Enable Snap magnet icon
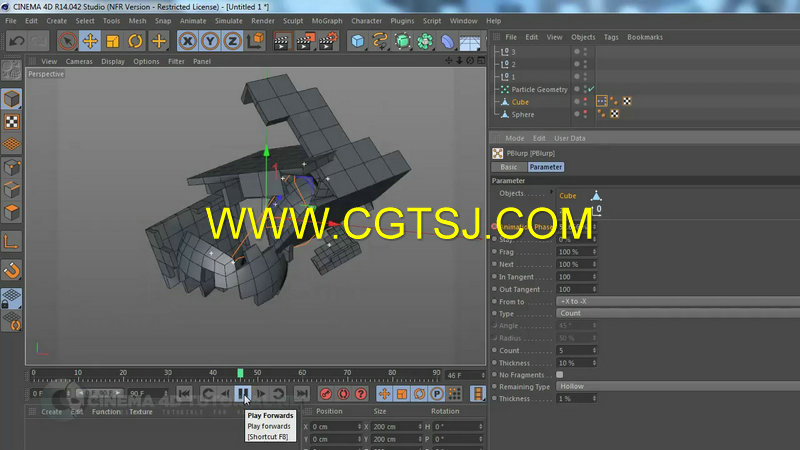The width and height of the screenshot is (800, 450). coord(11,270)
